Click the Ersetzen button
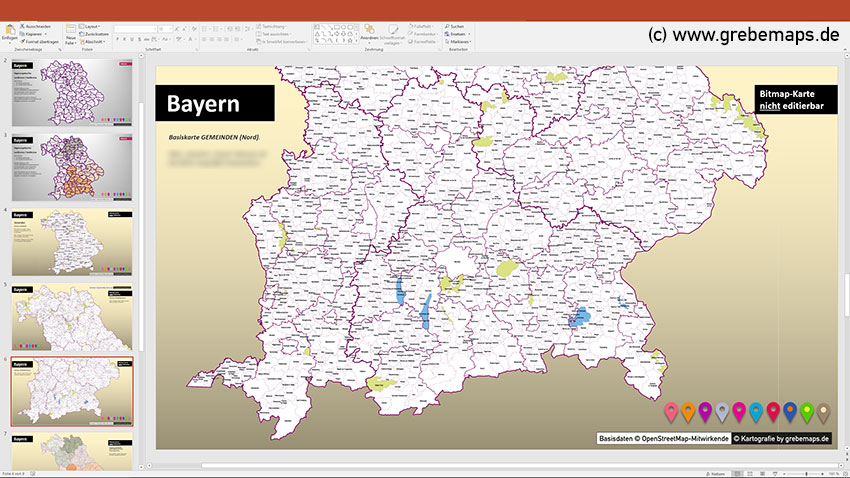The height and width of the screenshot is (478, 850). (x=456, y=33)
